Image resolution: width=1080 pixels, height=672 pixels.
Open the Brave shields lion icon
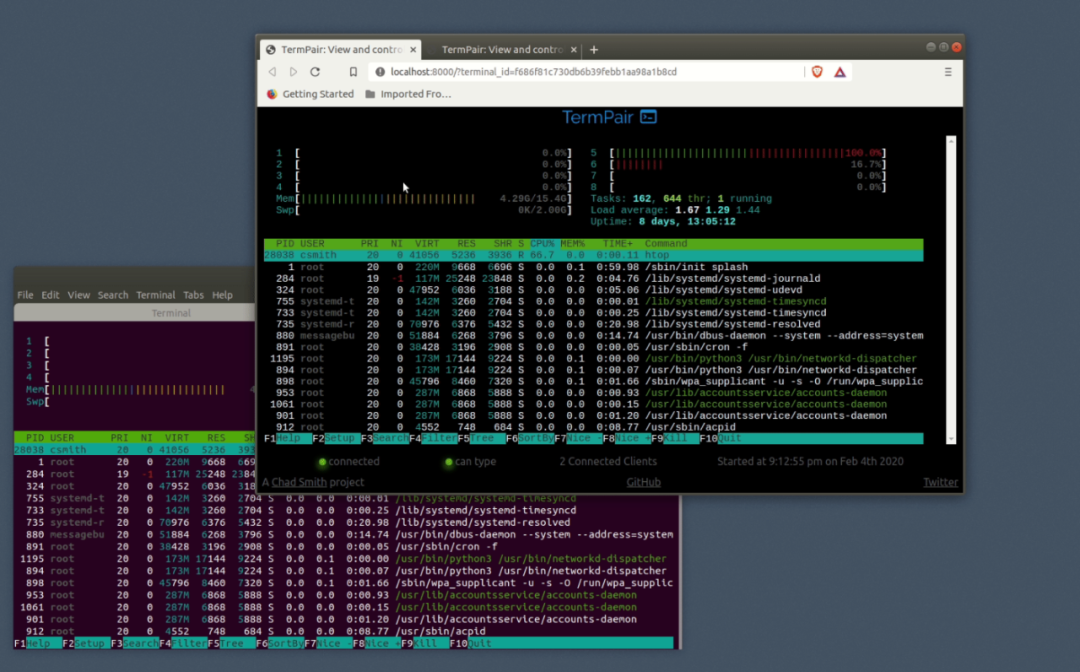point(817,72)
